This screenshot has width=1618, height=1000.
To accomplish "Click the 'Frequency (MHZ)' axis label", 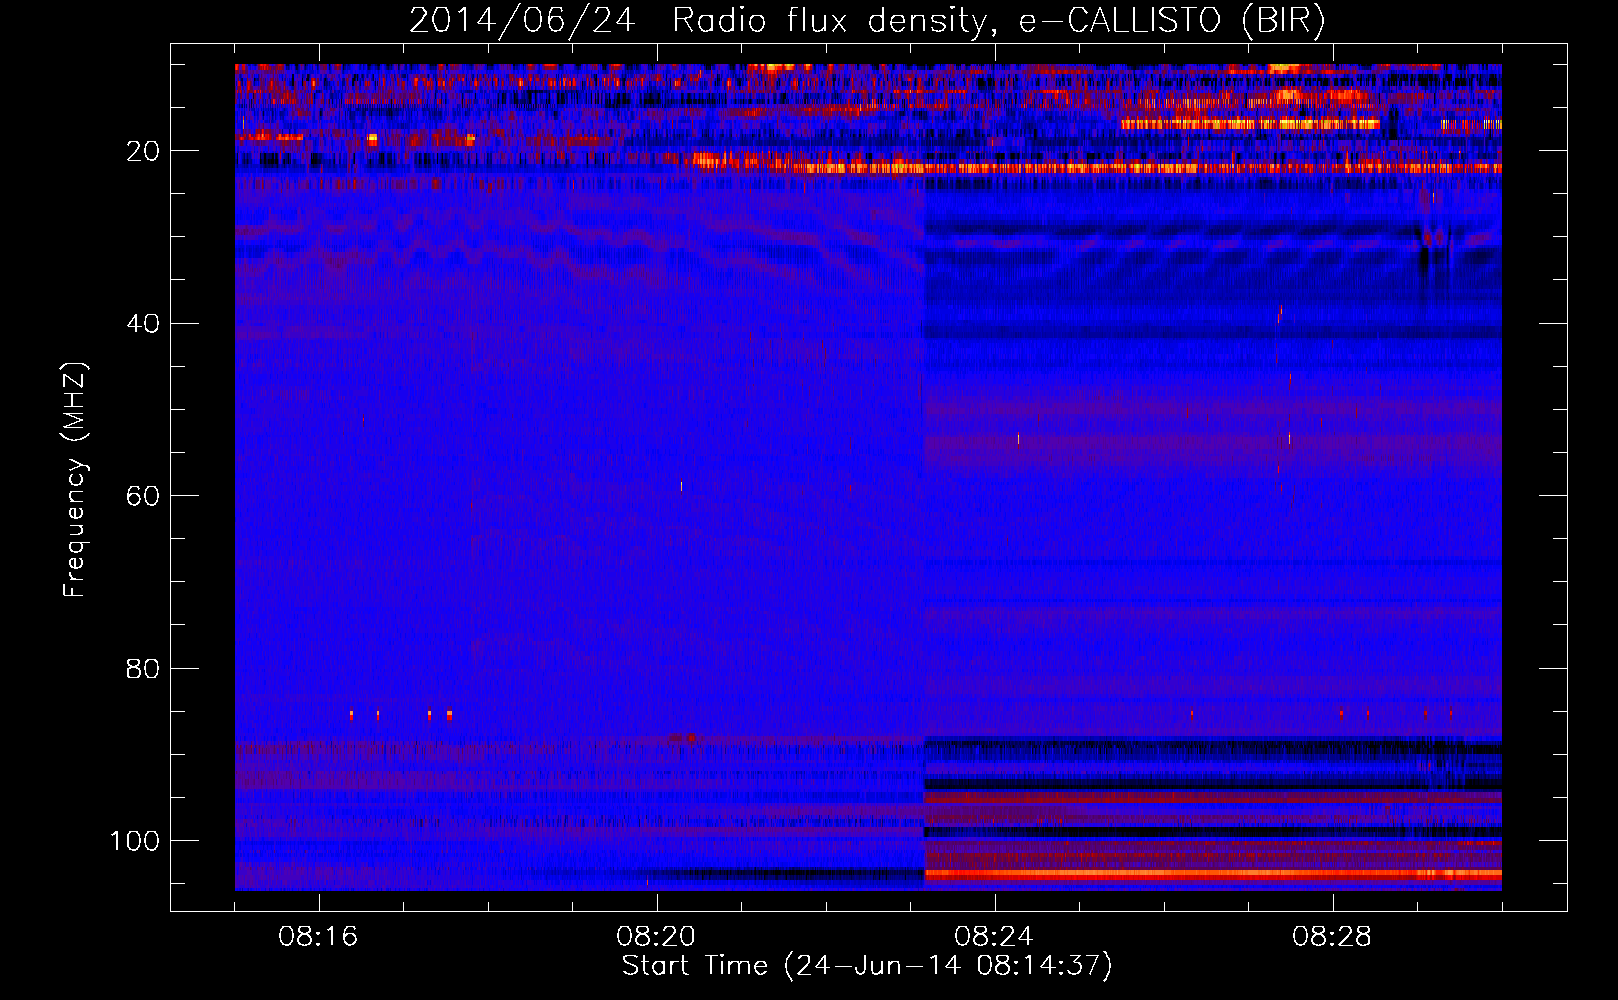I will click(x=75, y=479).
